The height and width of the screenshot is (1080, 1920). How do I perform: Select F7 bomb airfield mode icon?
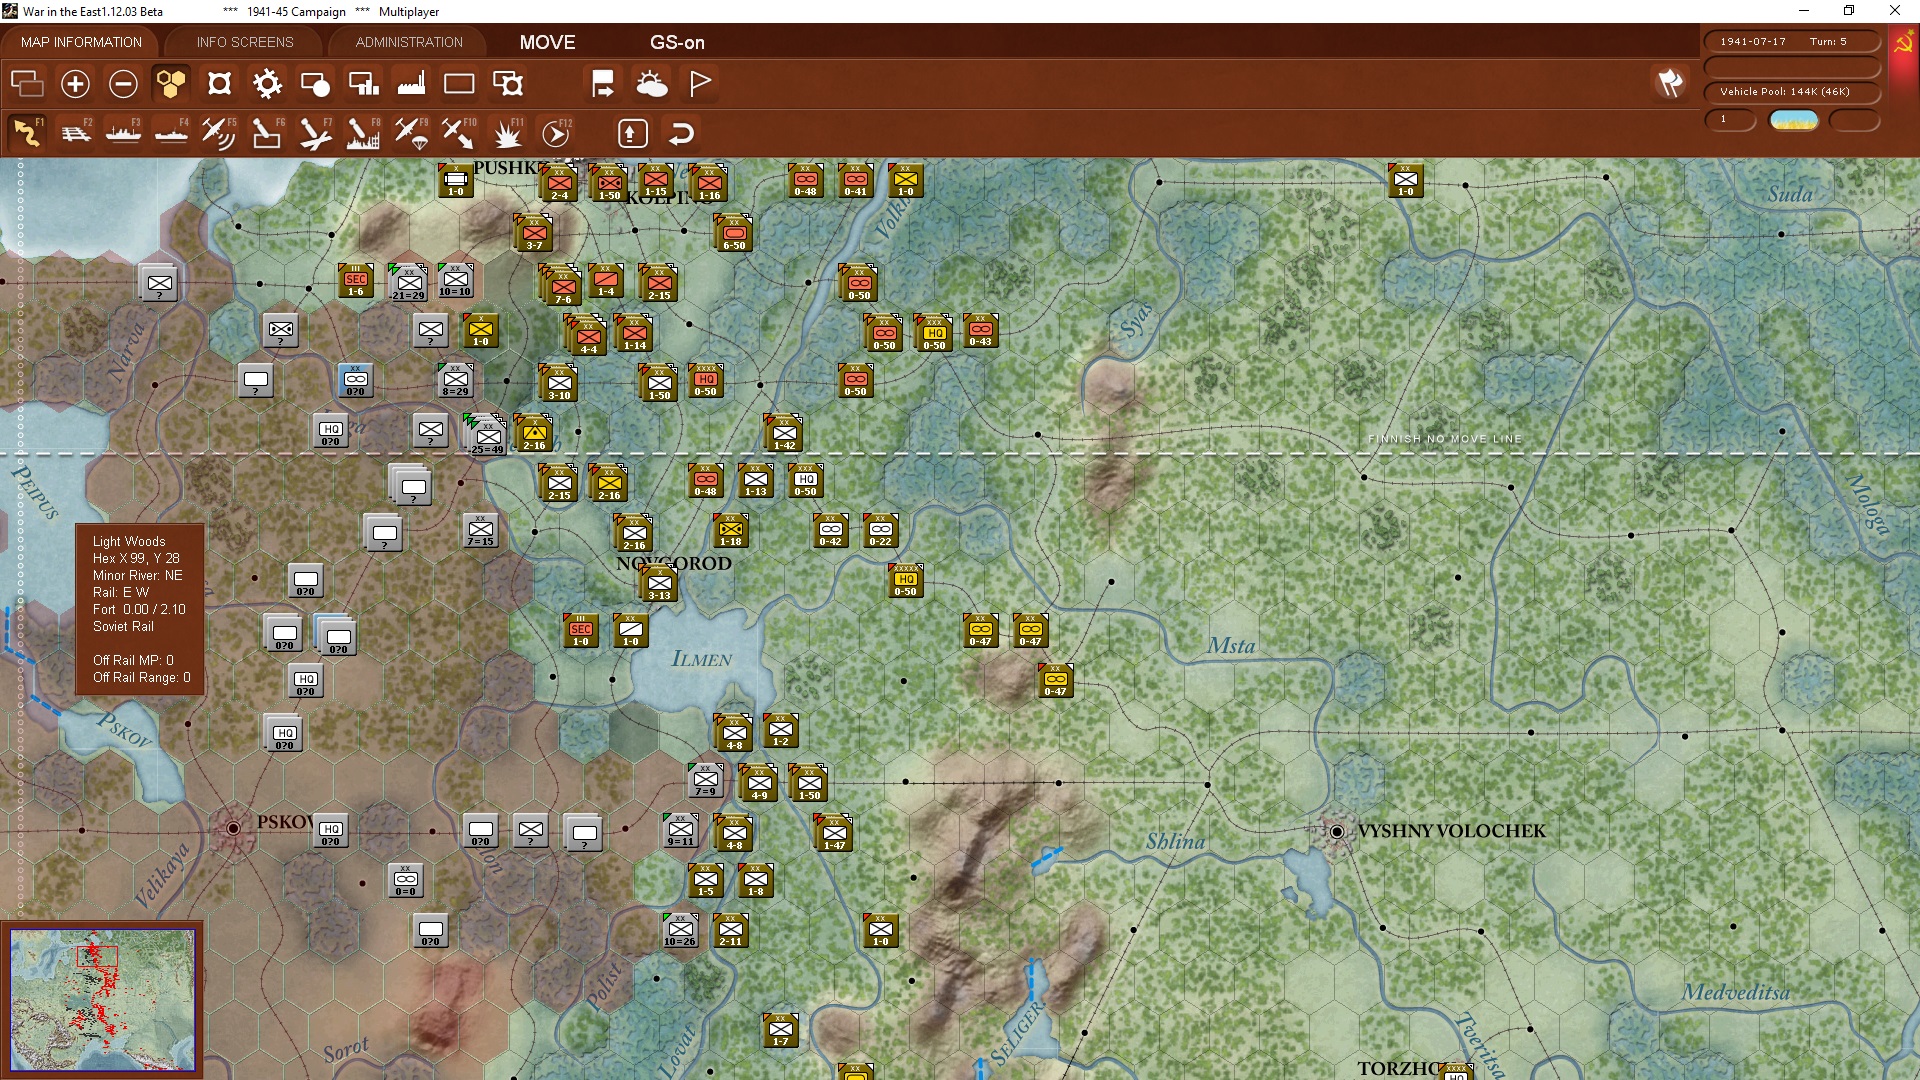click(x=315, y=133)
